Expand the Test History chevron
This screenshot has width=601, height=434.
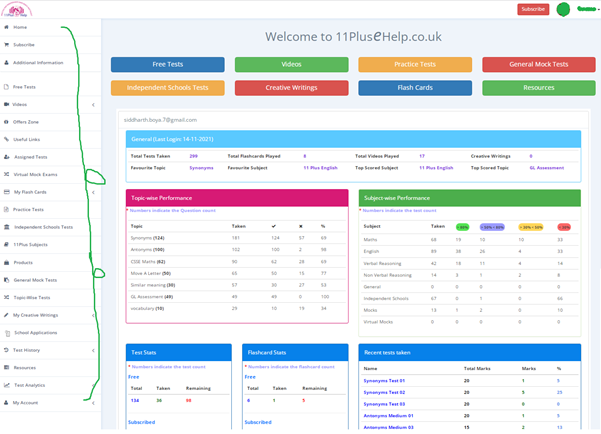pos(93,350)
